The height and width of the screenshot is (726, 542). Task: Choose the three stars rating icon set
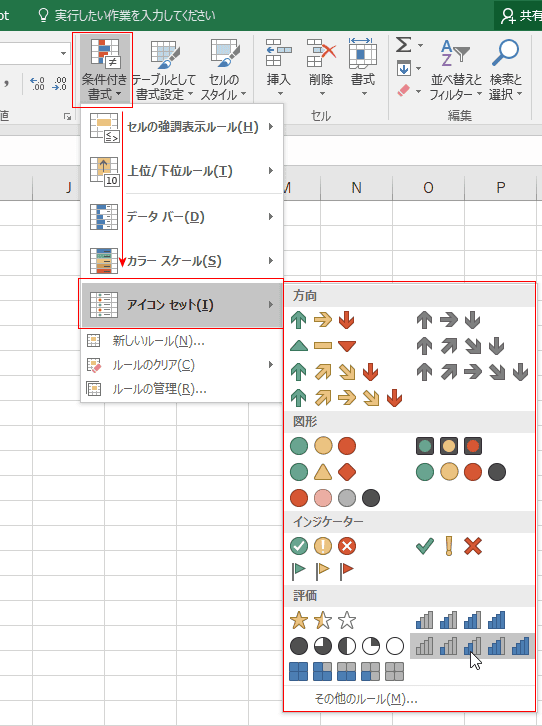point(323,620)
